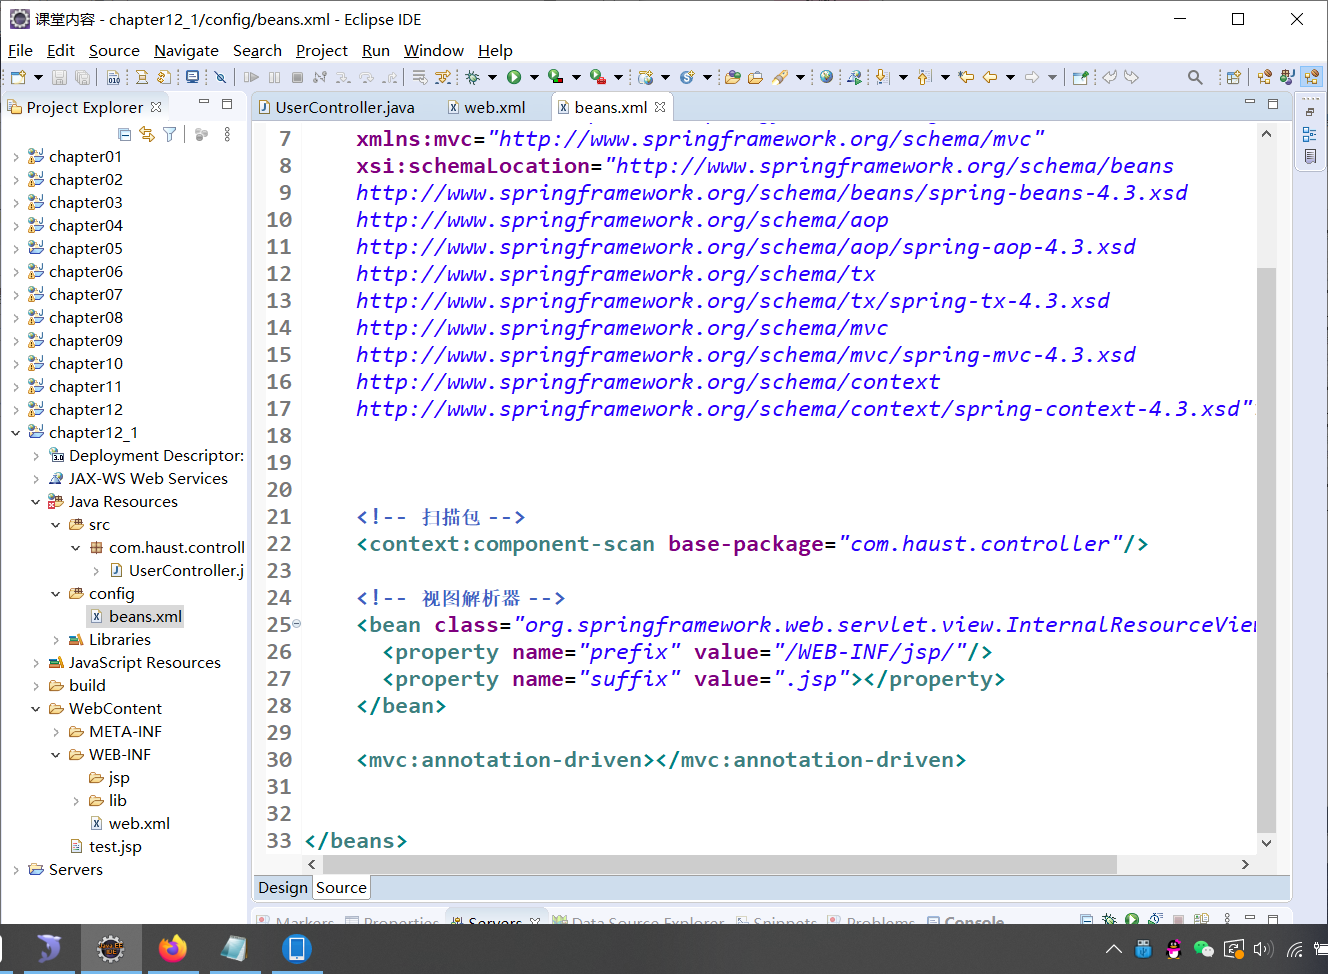Open the Window menu
1328x974 pixels.
click(x=433, y=50)
